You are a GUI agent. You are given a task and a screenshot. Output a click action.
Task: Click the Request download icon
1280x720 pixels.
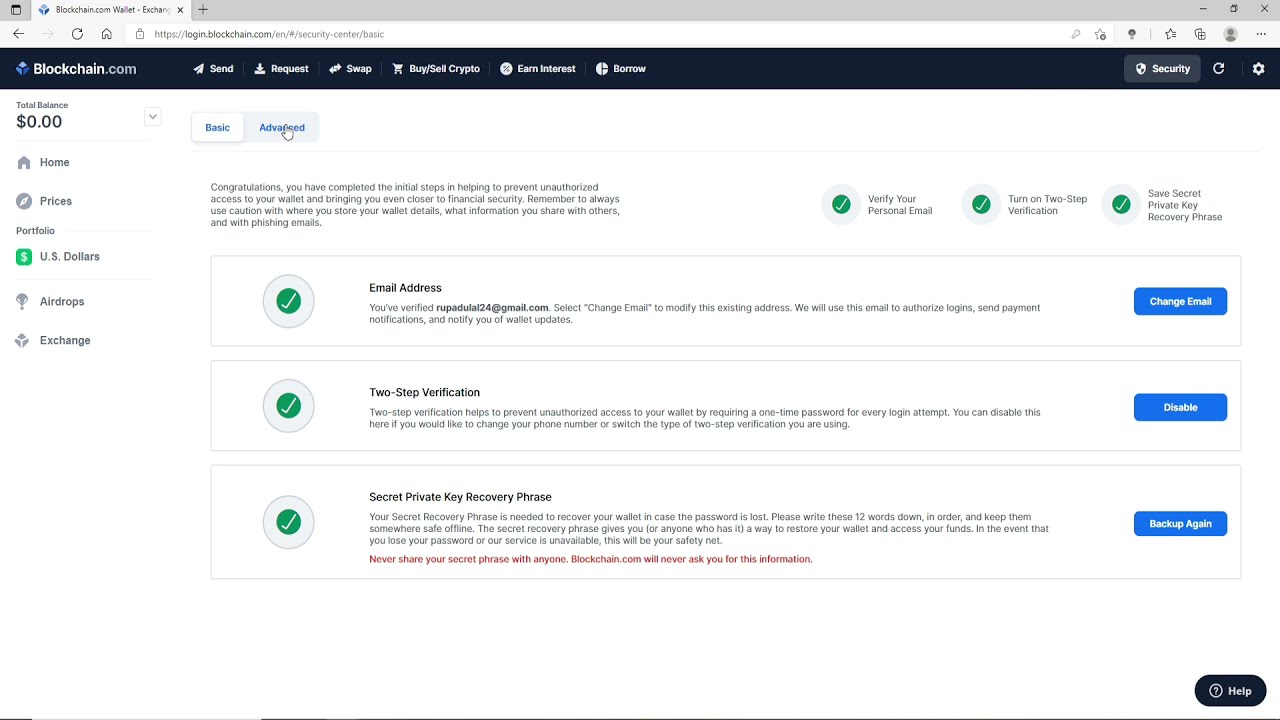pyautogui.click(x=260, y=69)
